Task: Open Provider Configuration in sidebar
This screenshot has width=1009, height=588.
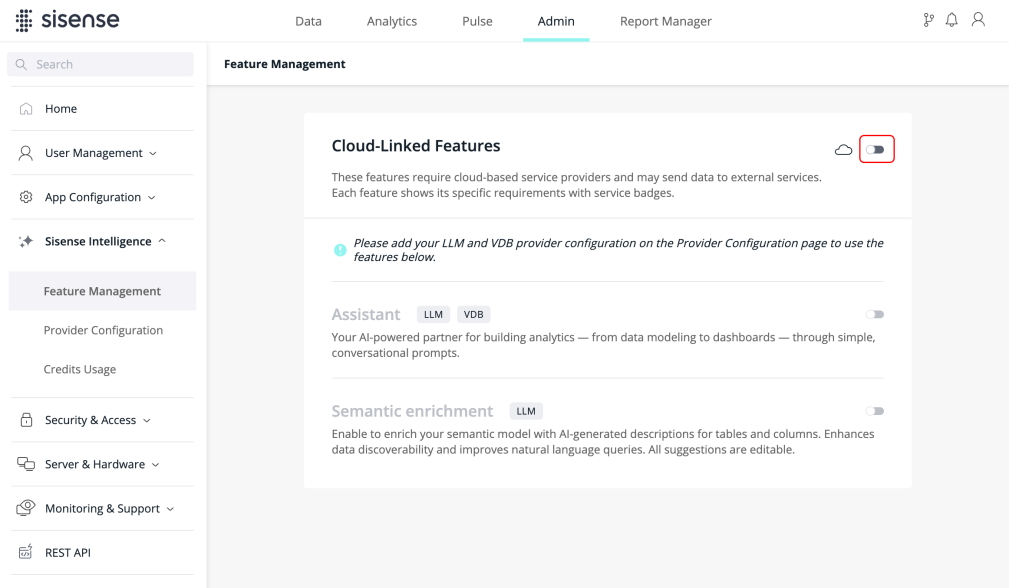Action: 103,330
